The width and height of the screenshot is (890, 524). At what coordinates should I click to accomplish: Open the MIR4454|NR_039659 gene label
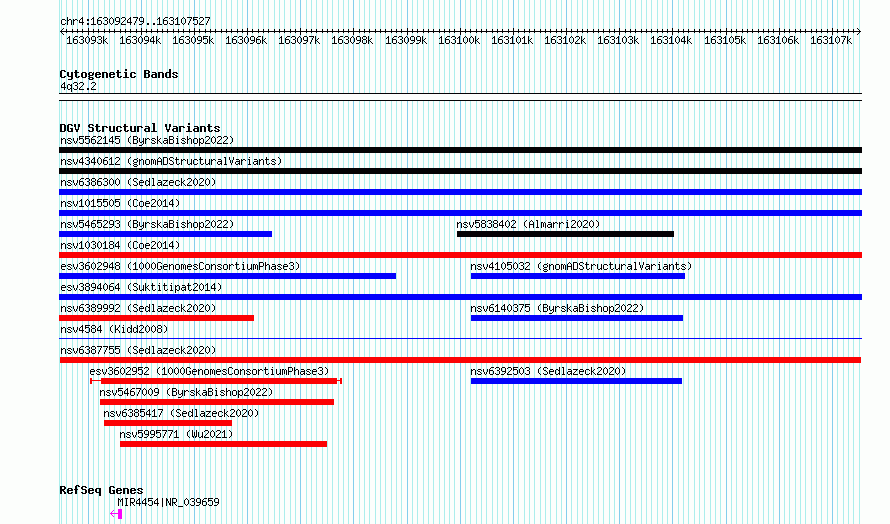tap(168, 502)
